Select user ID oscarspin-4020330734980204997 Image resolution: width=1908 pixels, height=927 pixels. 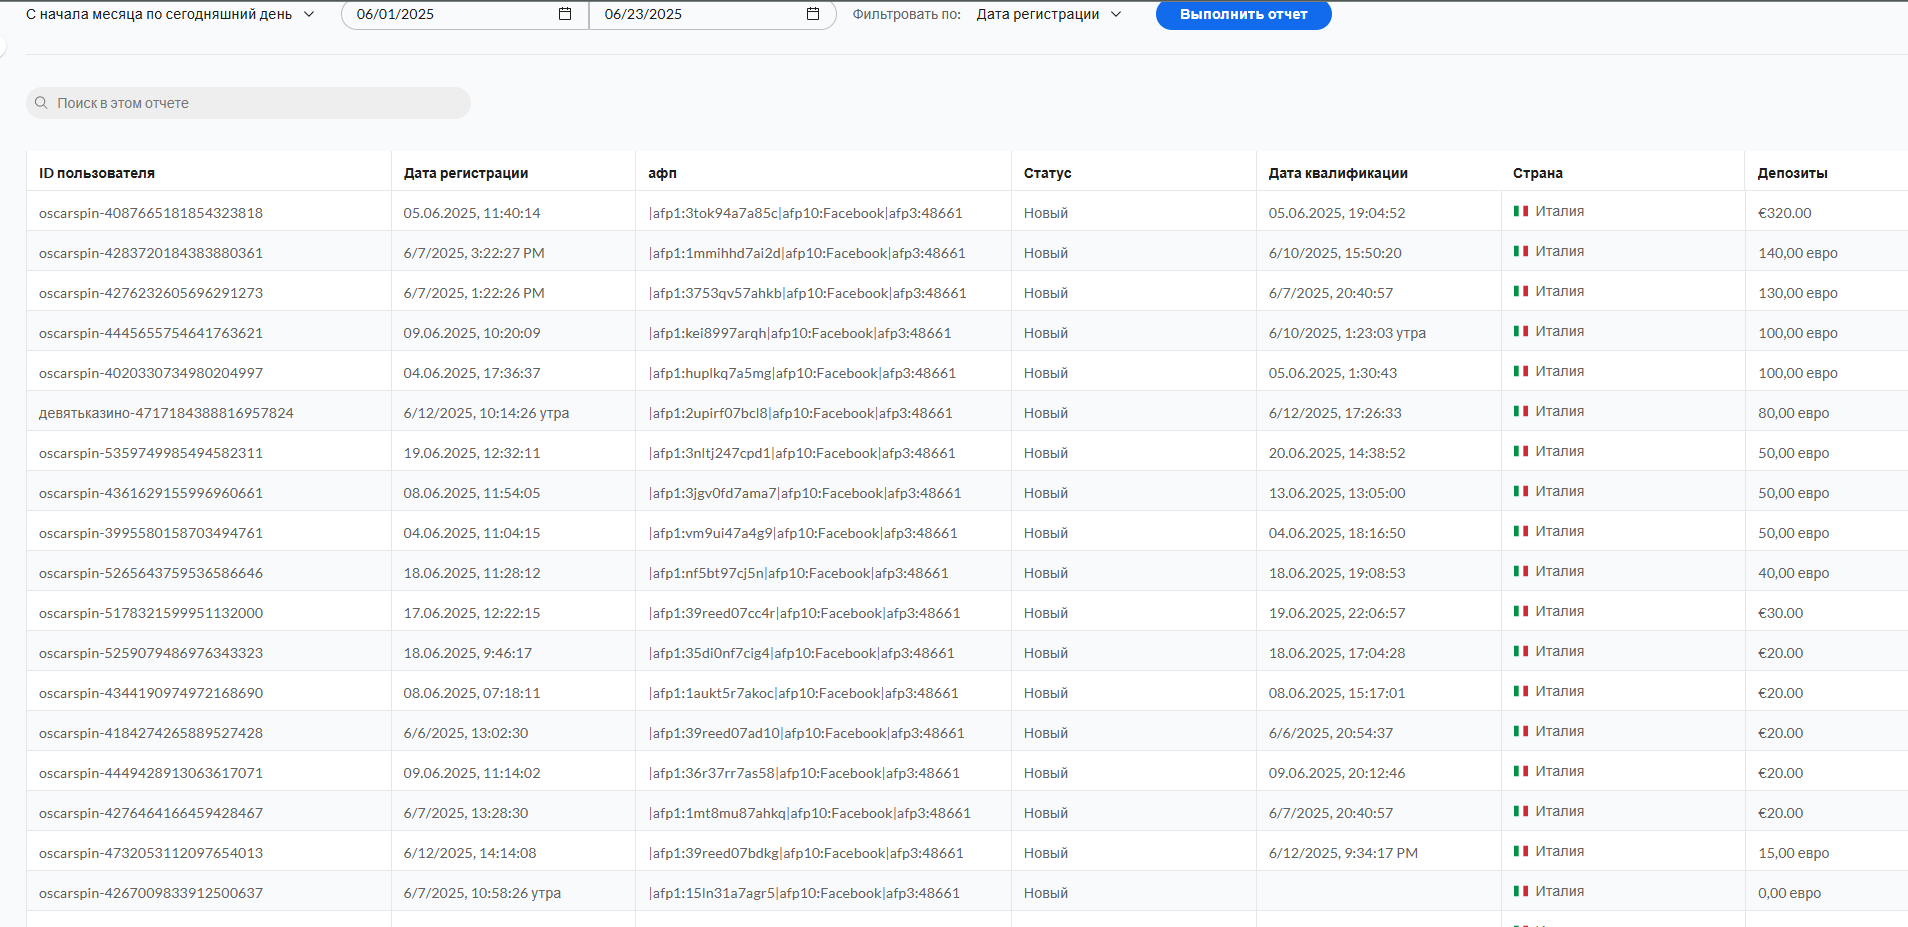coord(151,373)
